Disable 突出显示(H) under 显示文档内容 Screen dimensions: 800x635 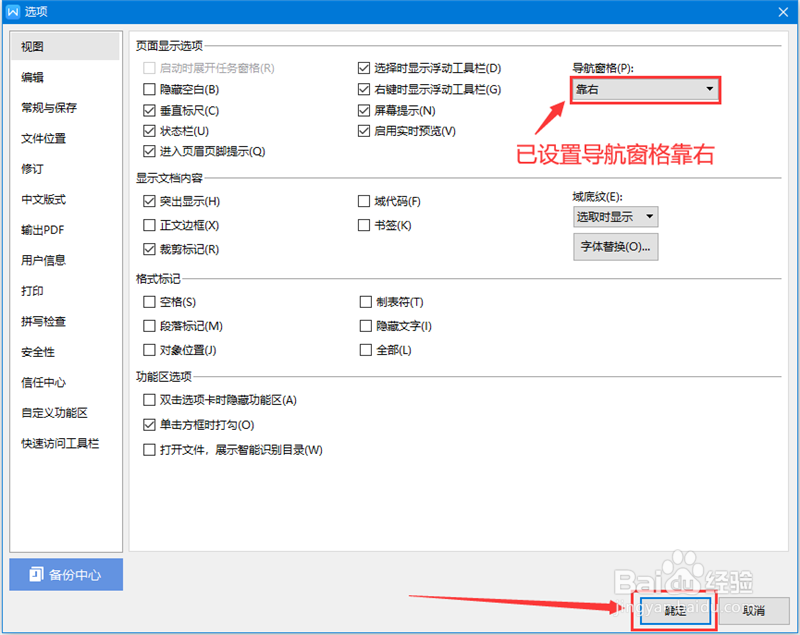[149, 201]
